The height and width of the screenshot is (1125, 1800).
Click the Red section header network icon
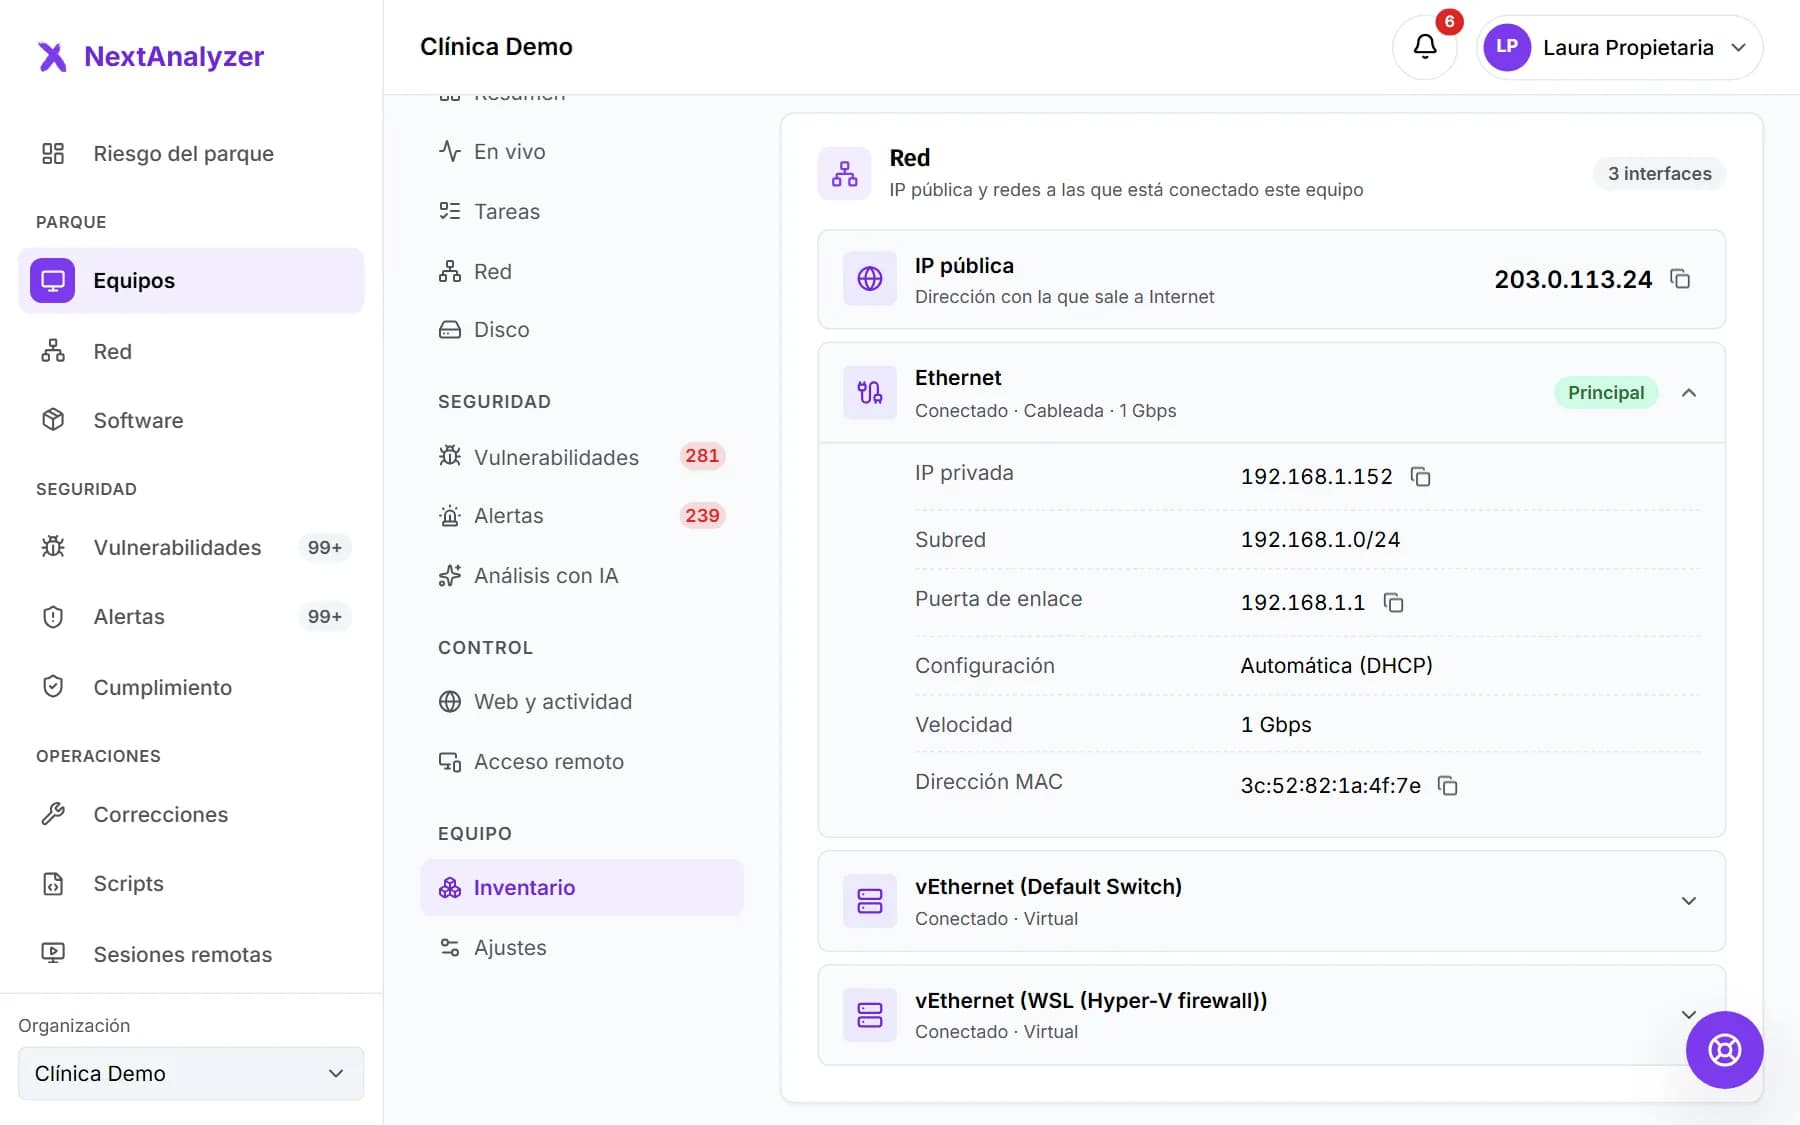point(844,173)
